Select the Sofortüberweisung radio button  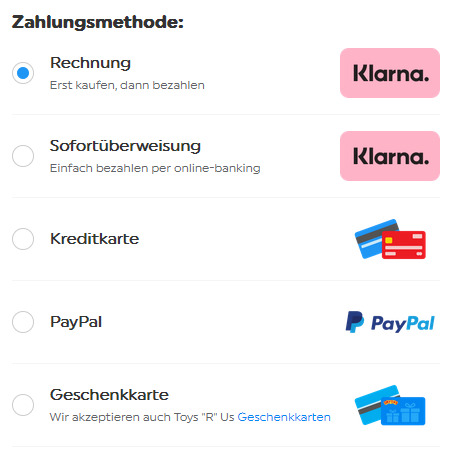23,156
